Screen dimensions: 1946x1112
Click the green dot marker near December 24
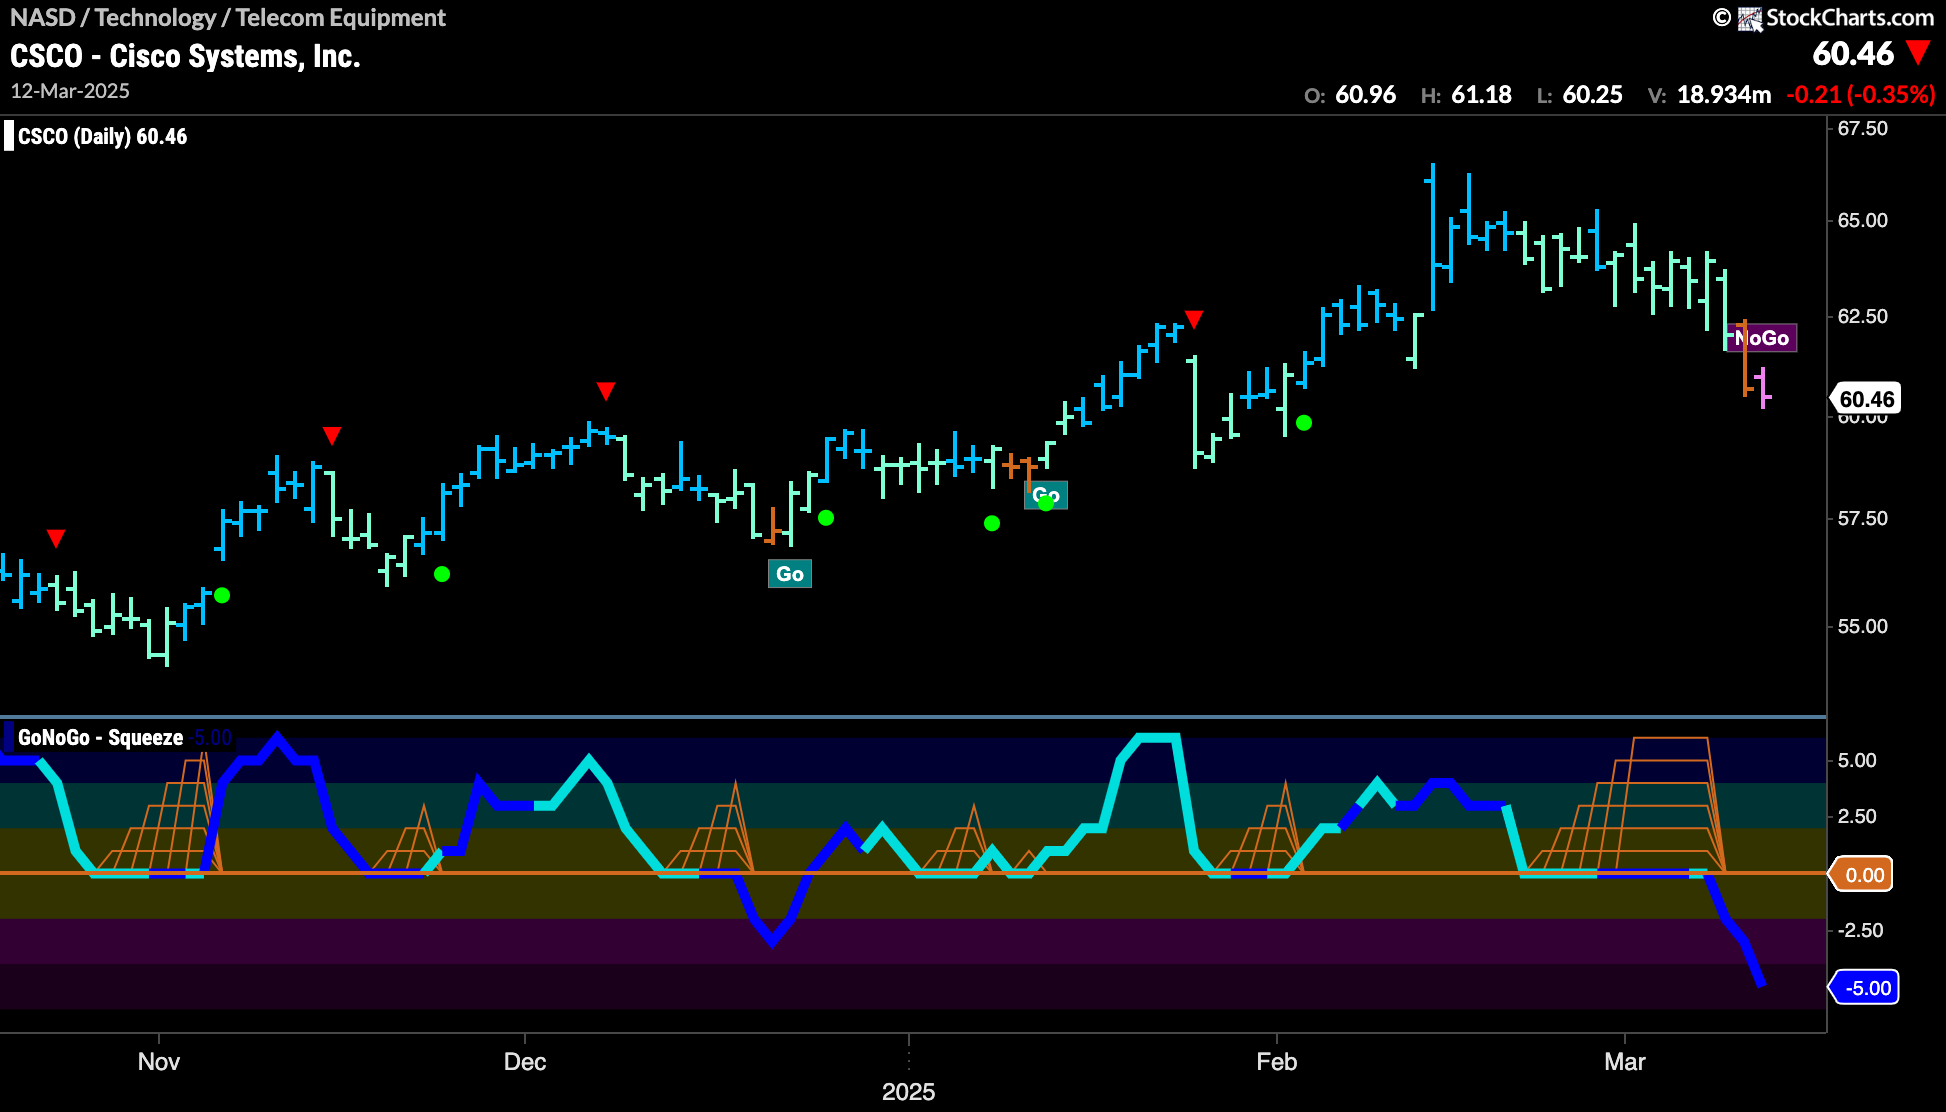coord(826,518)
